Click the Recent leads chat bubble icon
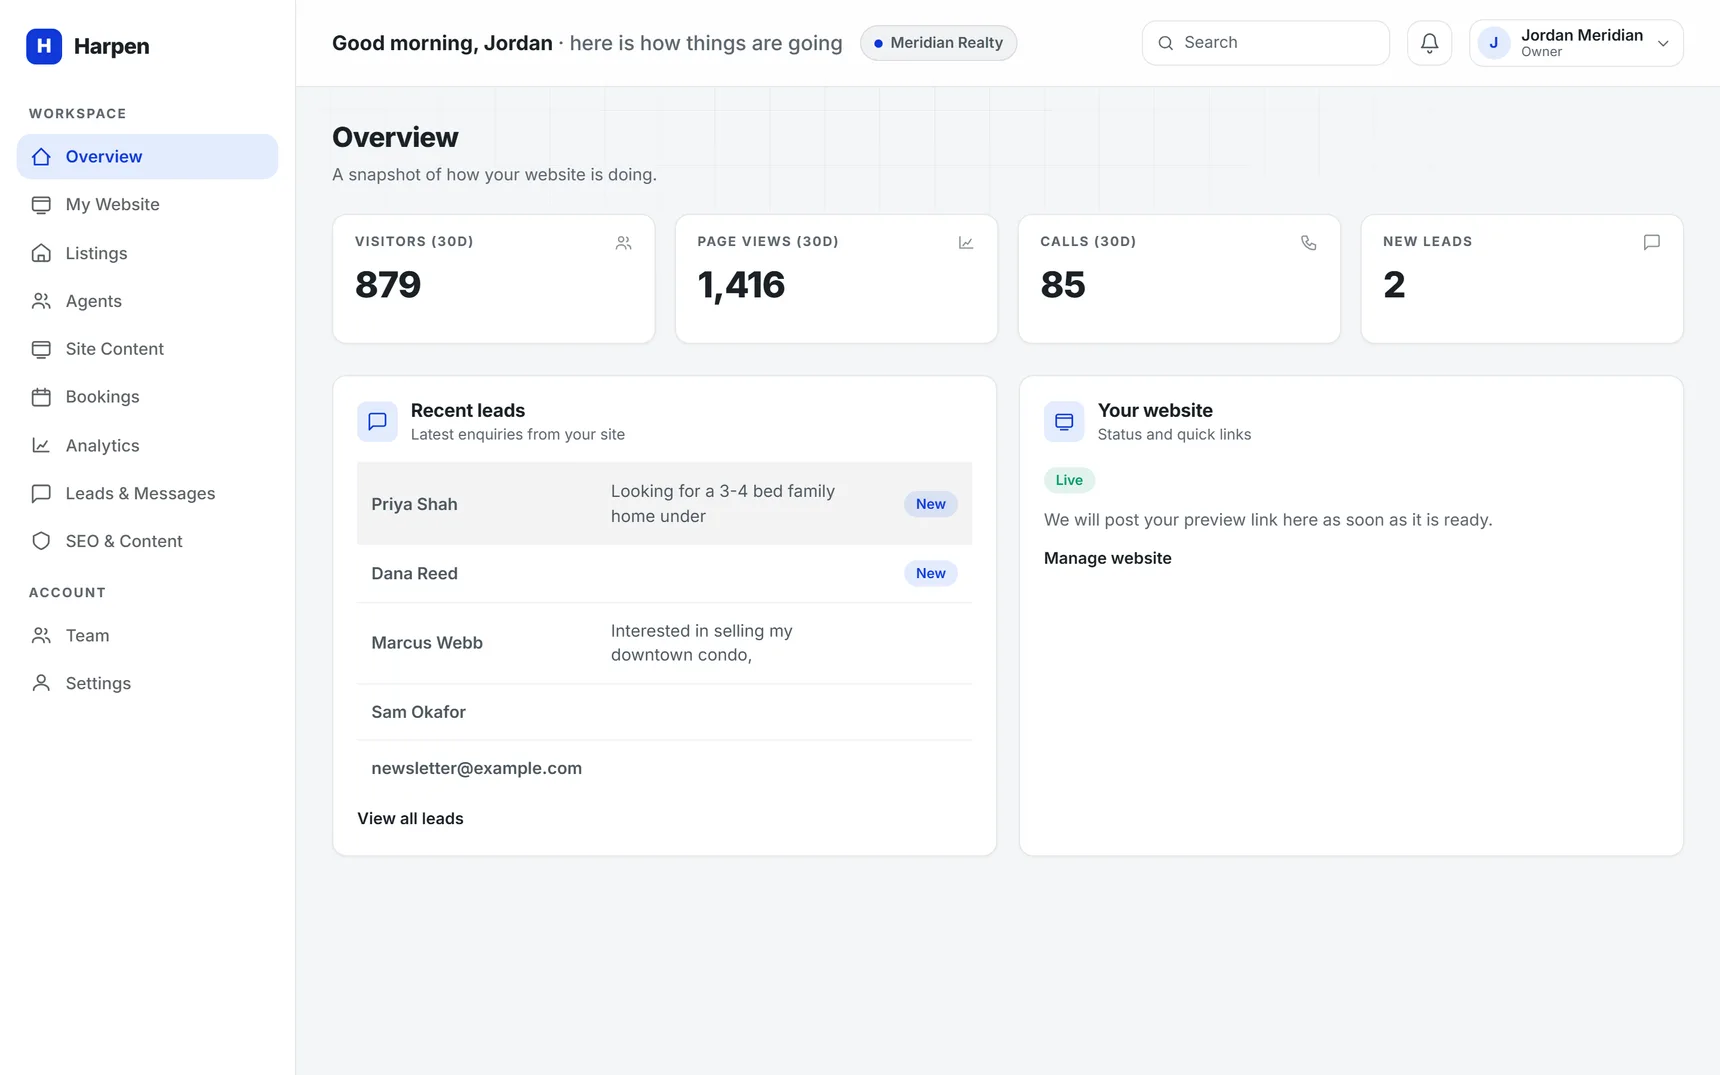The height and width of the screenshot is (1075, 1720). (x=377, y=421)
